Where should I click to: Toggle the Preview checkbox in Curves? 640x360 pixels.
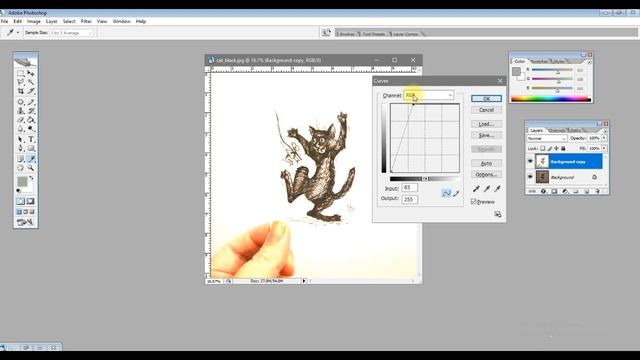pos(473,202)
